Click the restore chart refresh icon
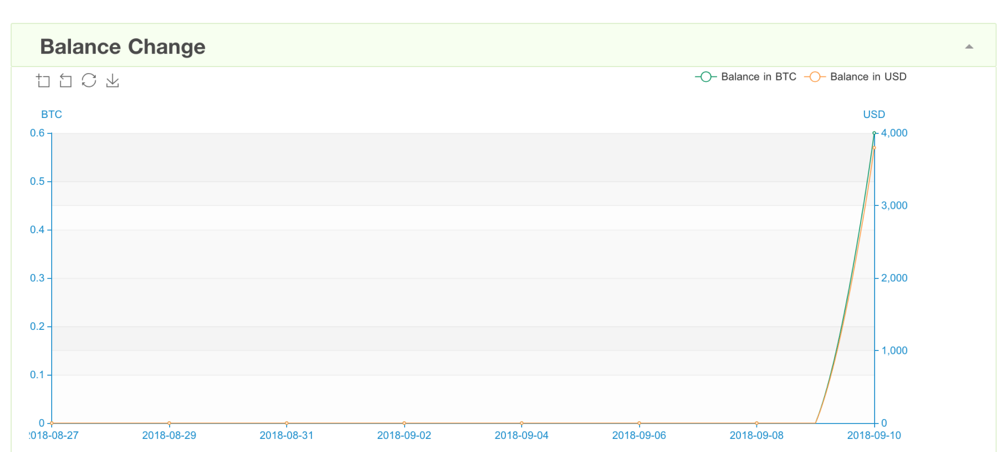 (x=89, y=80)
